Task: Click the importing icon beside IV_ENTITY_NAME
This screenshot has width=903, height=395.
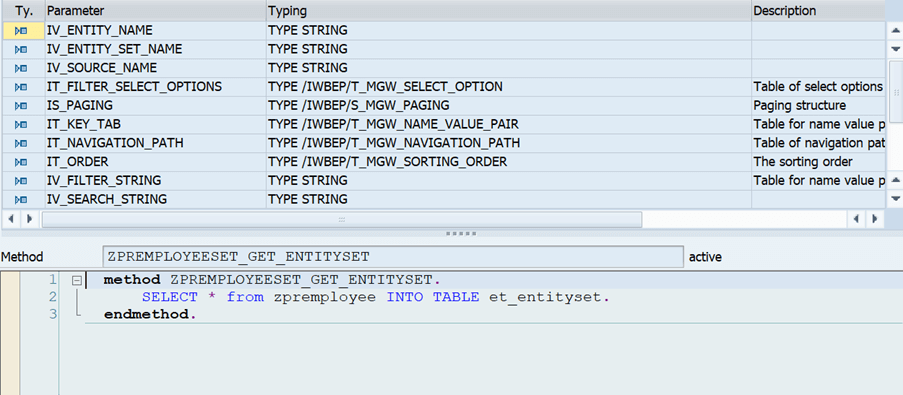Action: [x=21, y=31]
